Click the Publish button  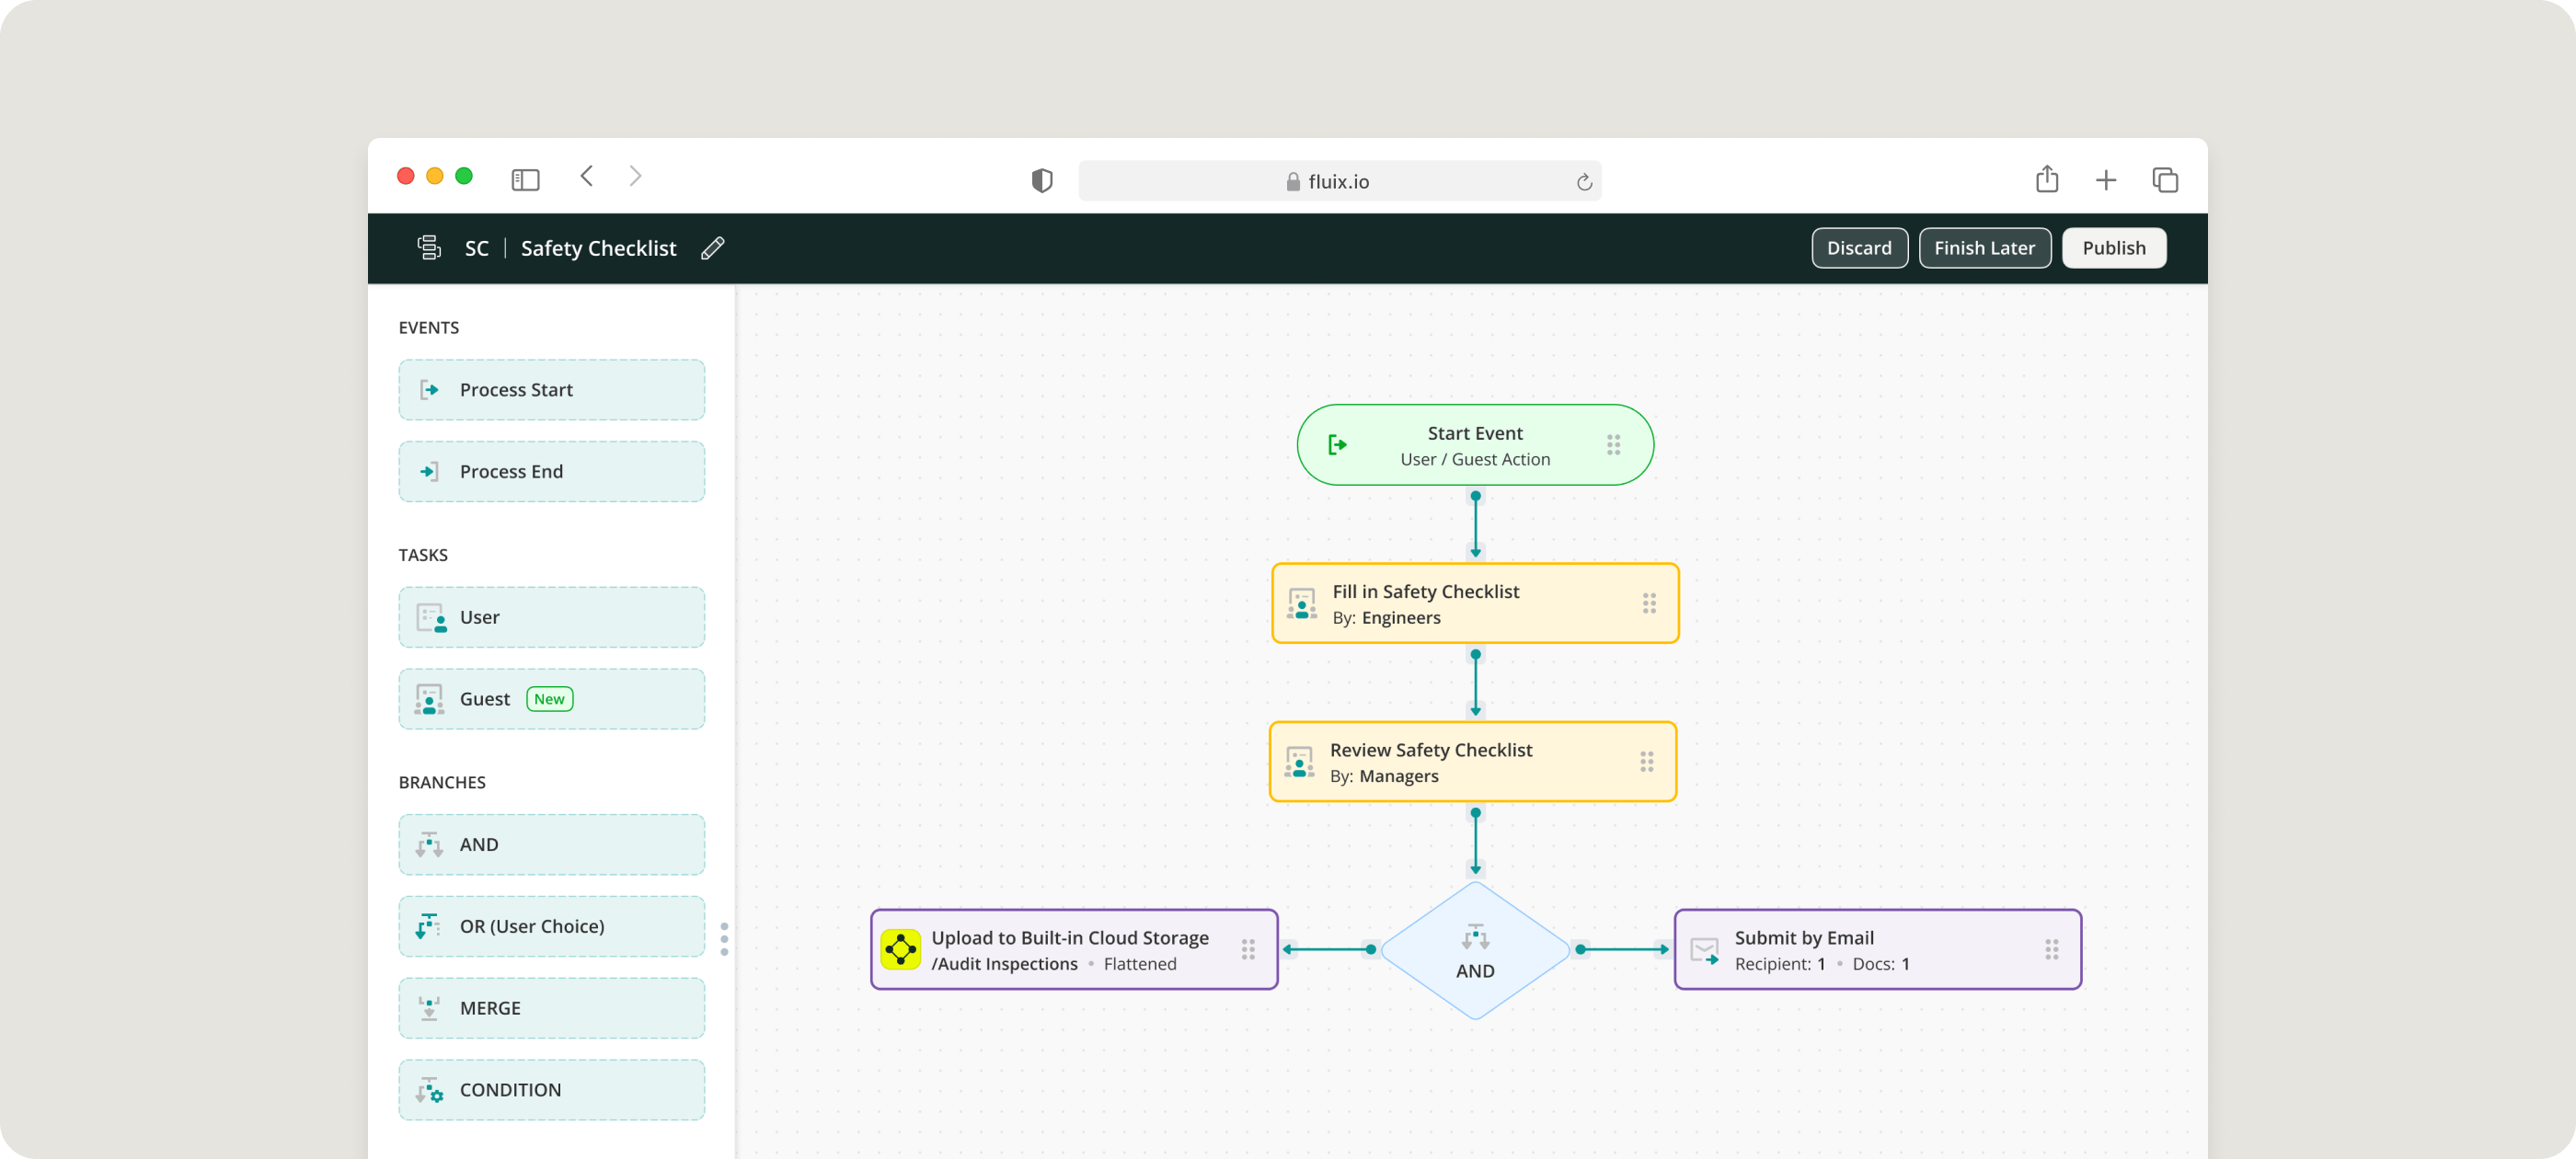[2113, 248]
